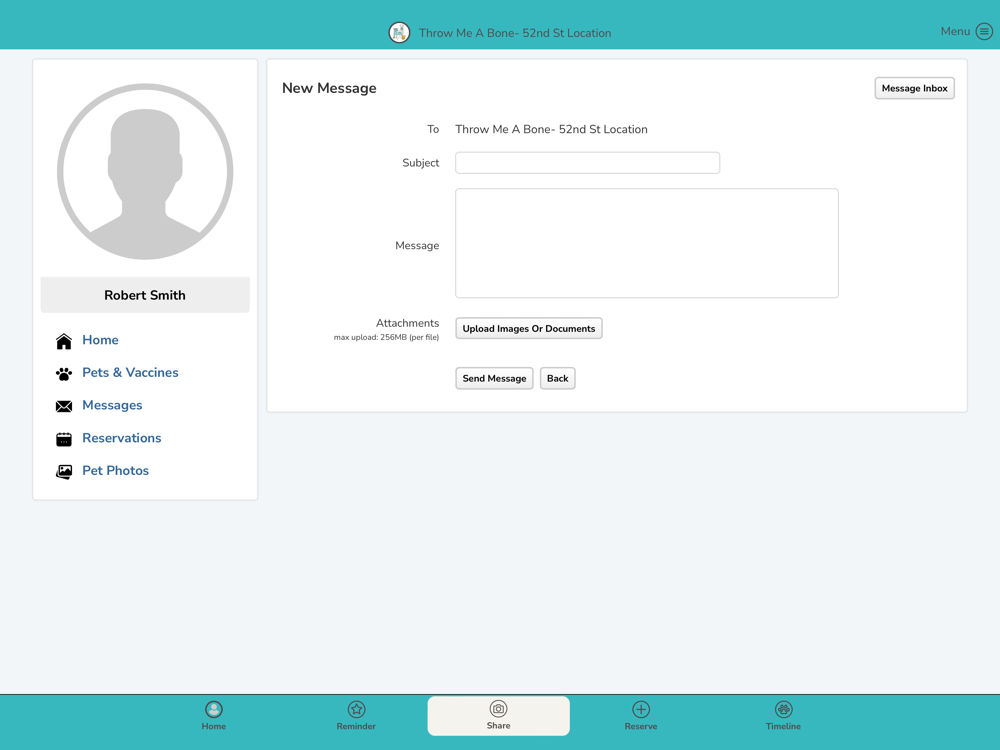This screenshot has height=750, width=1000.
Task: Click the picture icon beside Pet Photos
Action: 64,471
